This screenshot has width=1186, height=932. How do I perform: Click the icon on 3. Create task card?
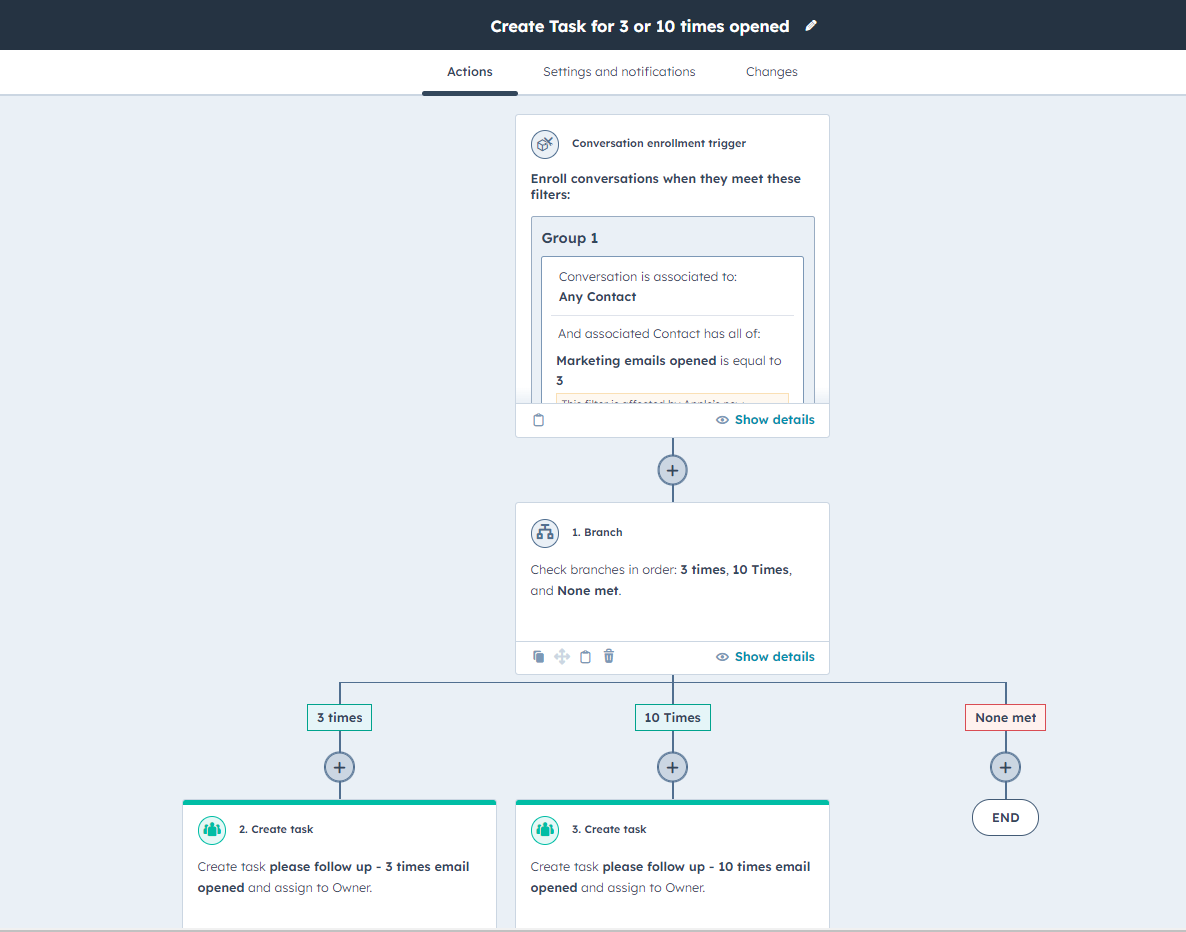coord(545,829)
